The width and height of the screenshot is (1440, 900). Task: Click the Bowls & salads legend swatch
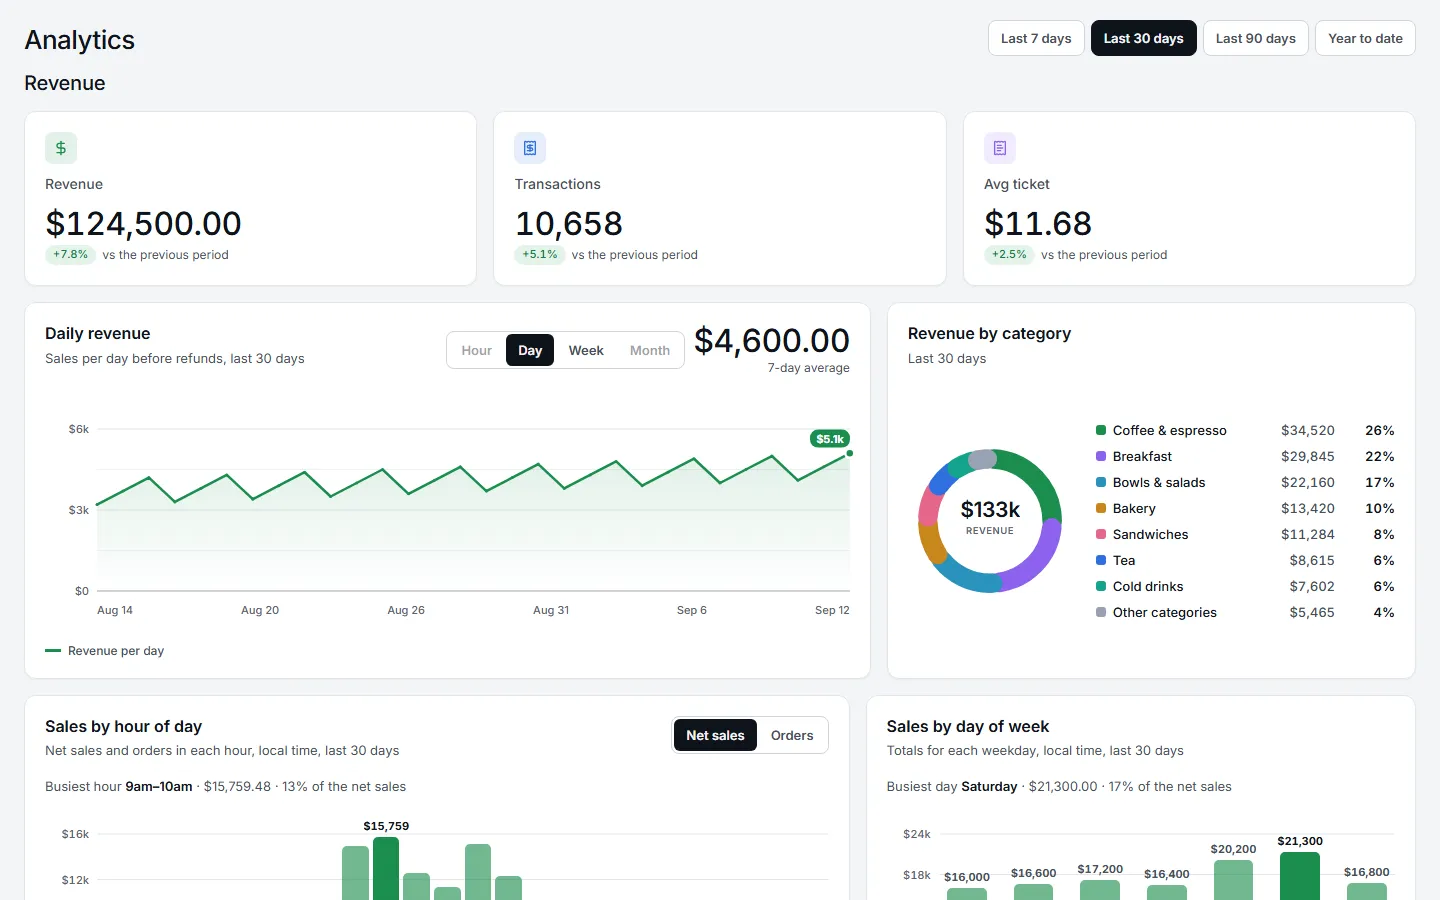1101,482
